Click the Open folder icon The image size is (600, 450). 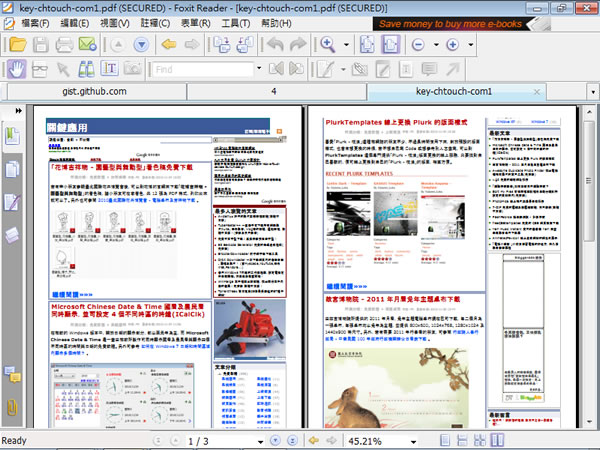(18, 45)
